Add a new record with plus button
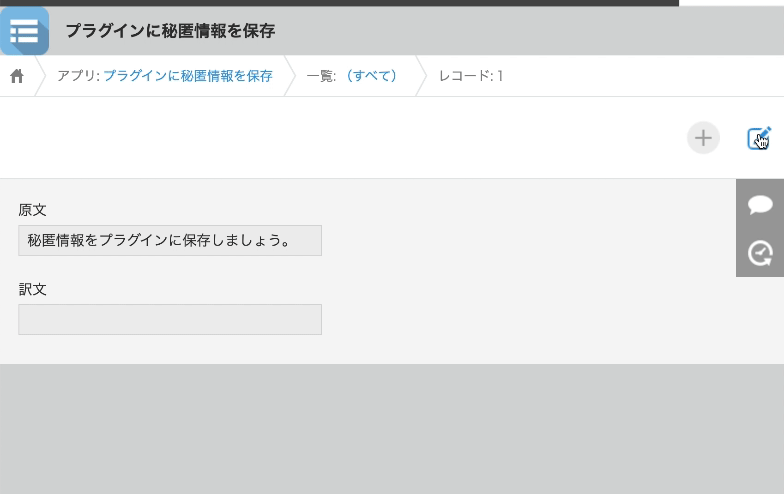Image resolution: width=784 pixels, height=494 pixels. click(703, 138)
